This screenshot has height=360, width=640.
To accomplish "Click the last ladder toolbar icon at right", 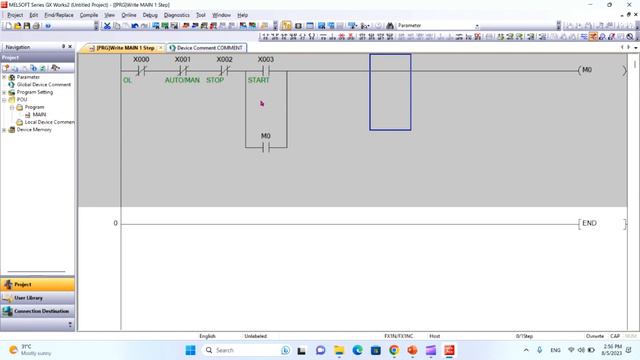I will pyautogui.click(x=630, y=37).
